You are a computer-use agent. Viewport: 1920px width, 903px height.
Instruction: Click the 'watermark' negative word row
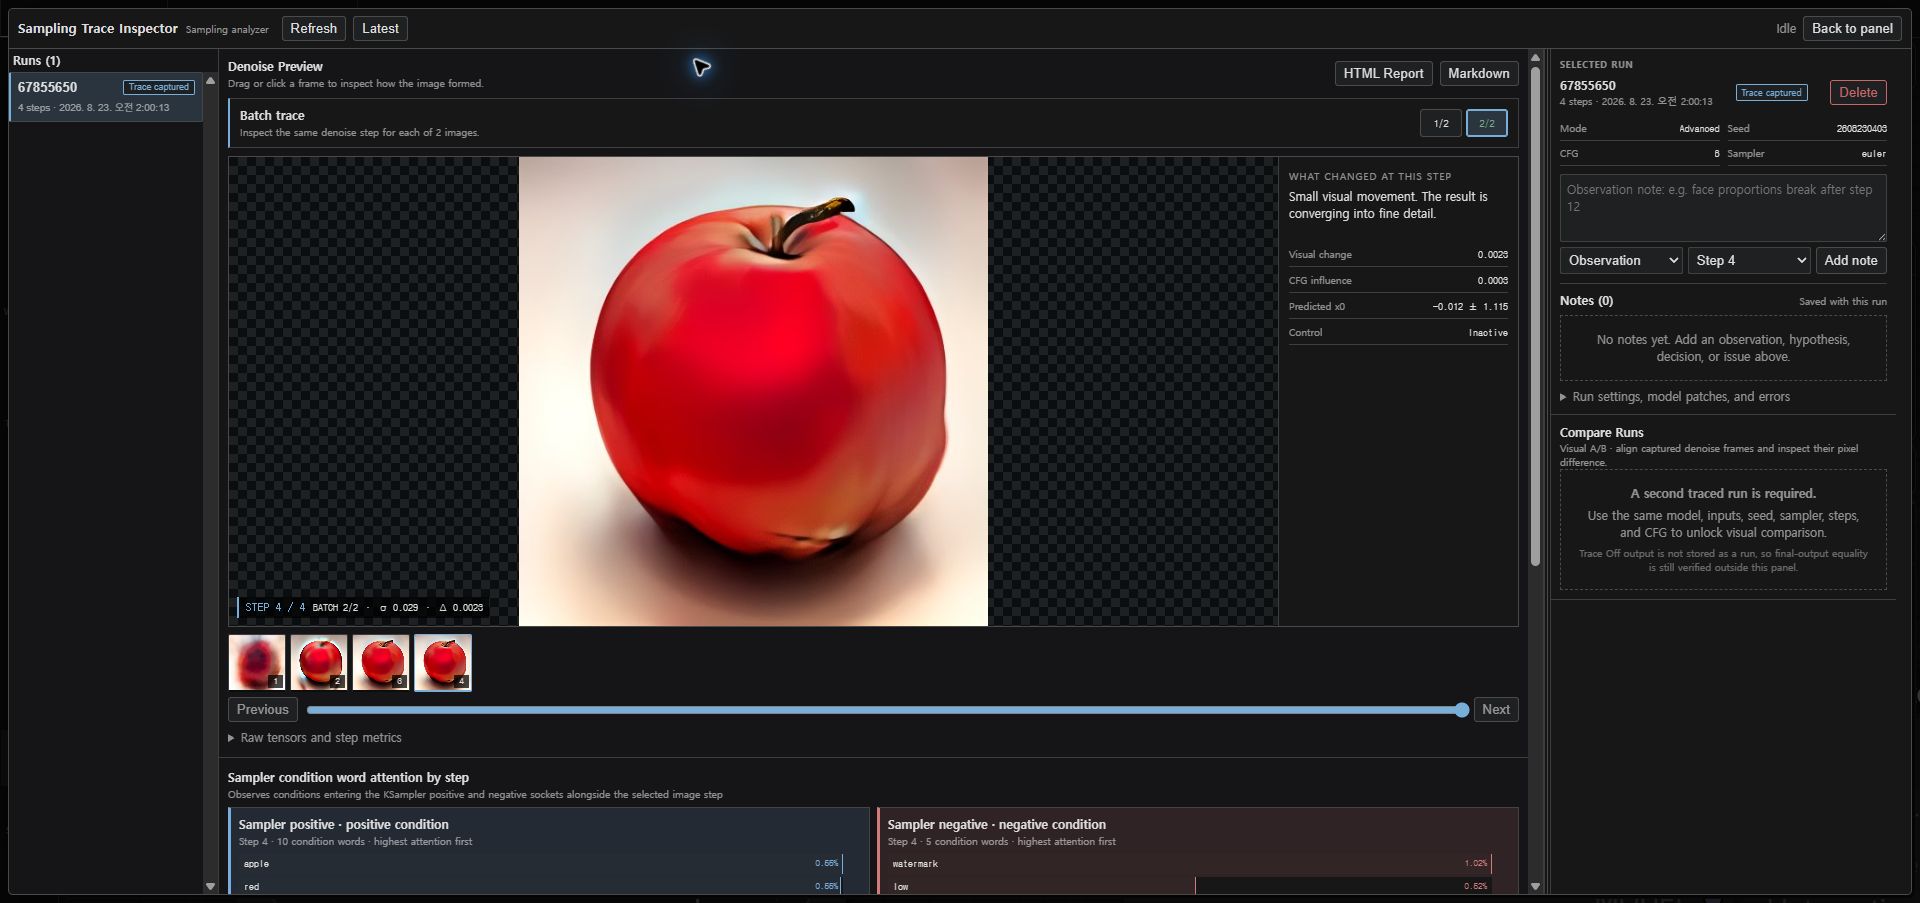tap(1191, 864)
